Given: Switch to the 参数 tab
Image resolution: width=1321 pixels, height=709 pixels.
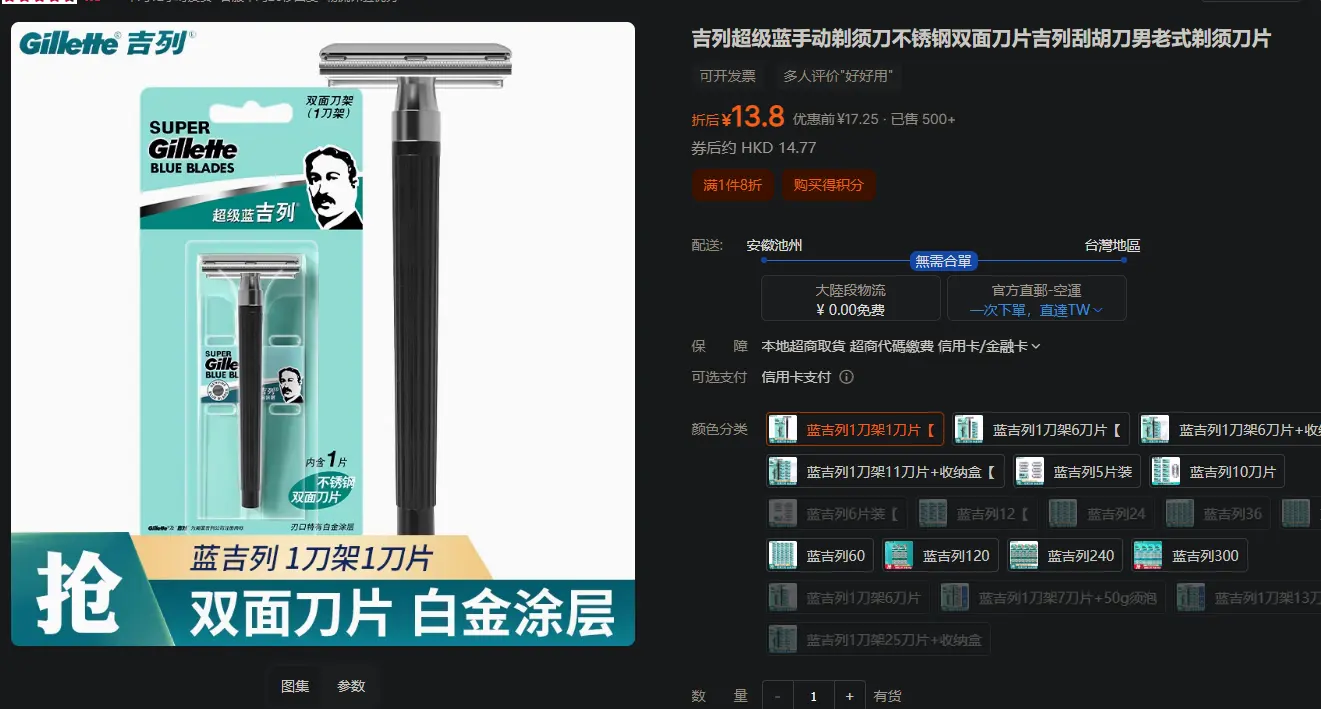Looking at the screenshot, I should click(x=351, y=686).
